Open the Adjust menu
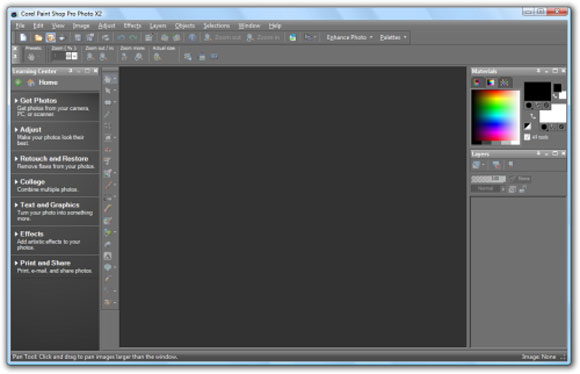This screenshot has width=580, height=374. coord(107,26)
